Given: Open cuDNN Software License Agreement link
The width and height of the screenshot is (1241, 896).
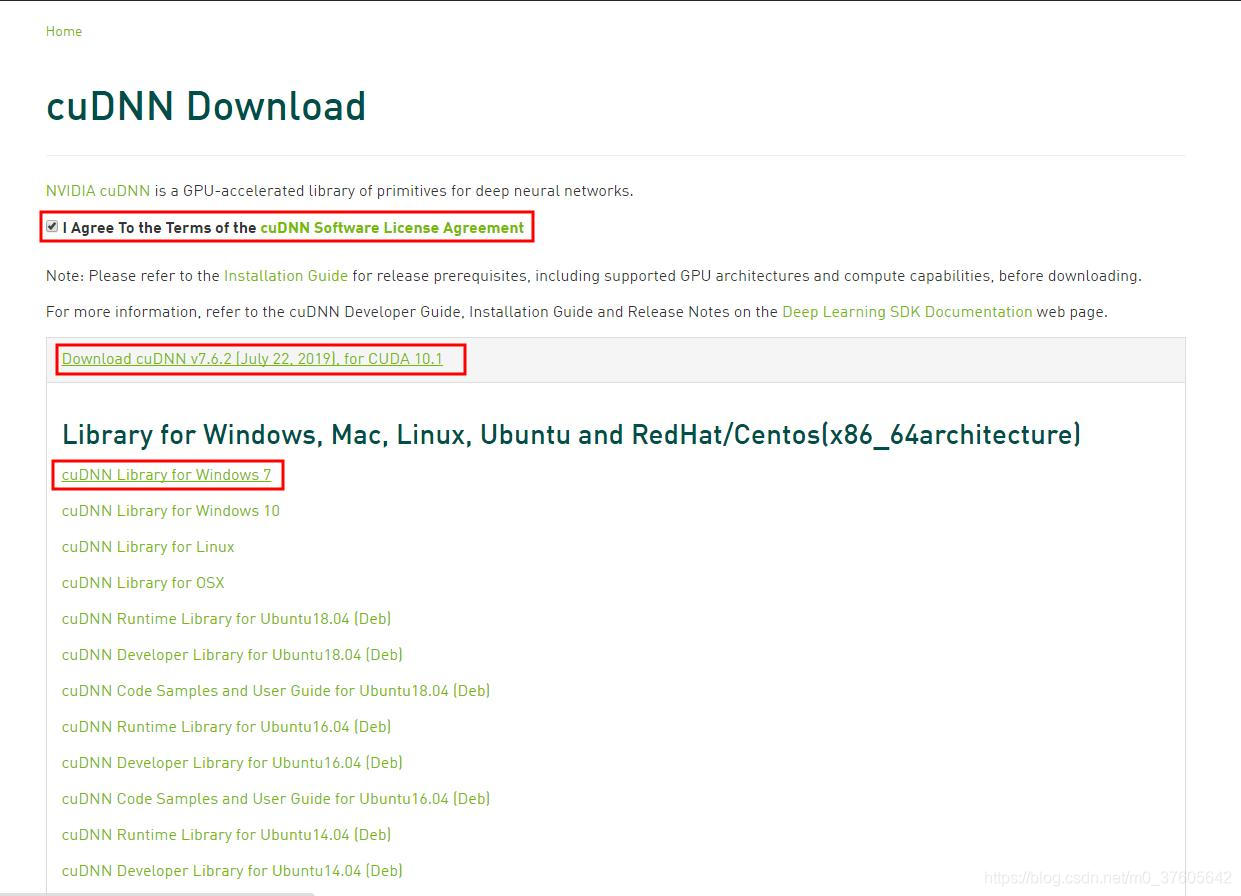Looking at the screenshot, I should point(392,228).
